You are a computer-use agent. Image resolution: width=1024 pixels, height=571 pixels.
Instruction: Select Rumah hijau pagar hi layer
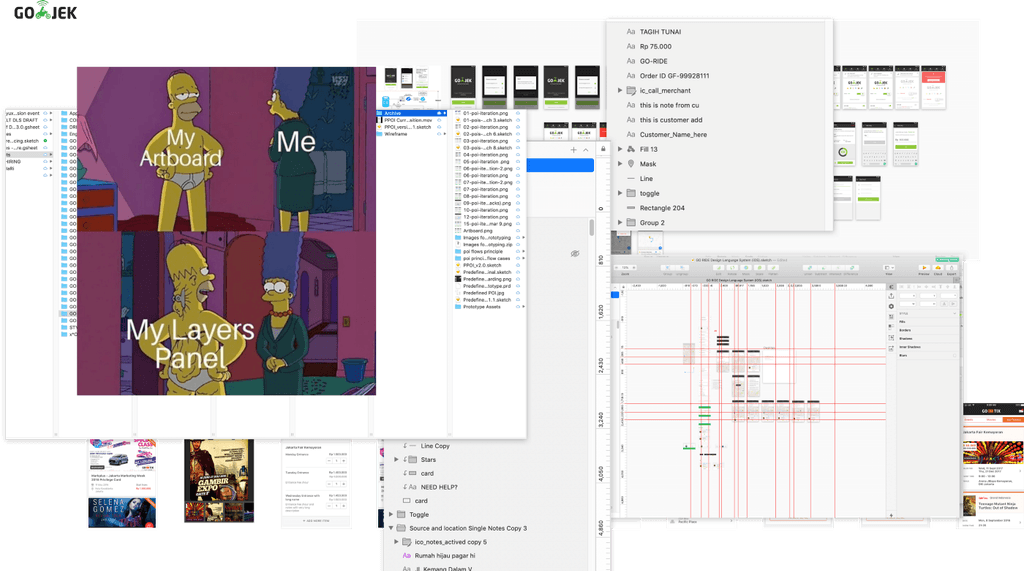445,556
